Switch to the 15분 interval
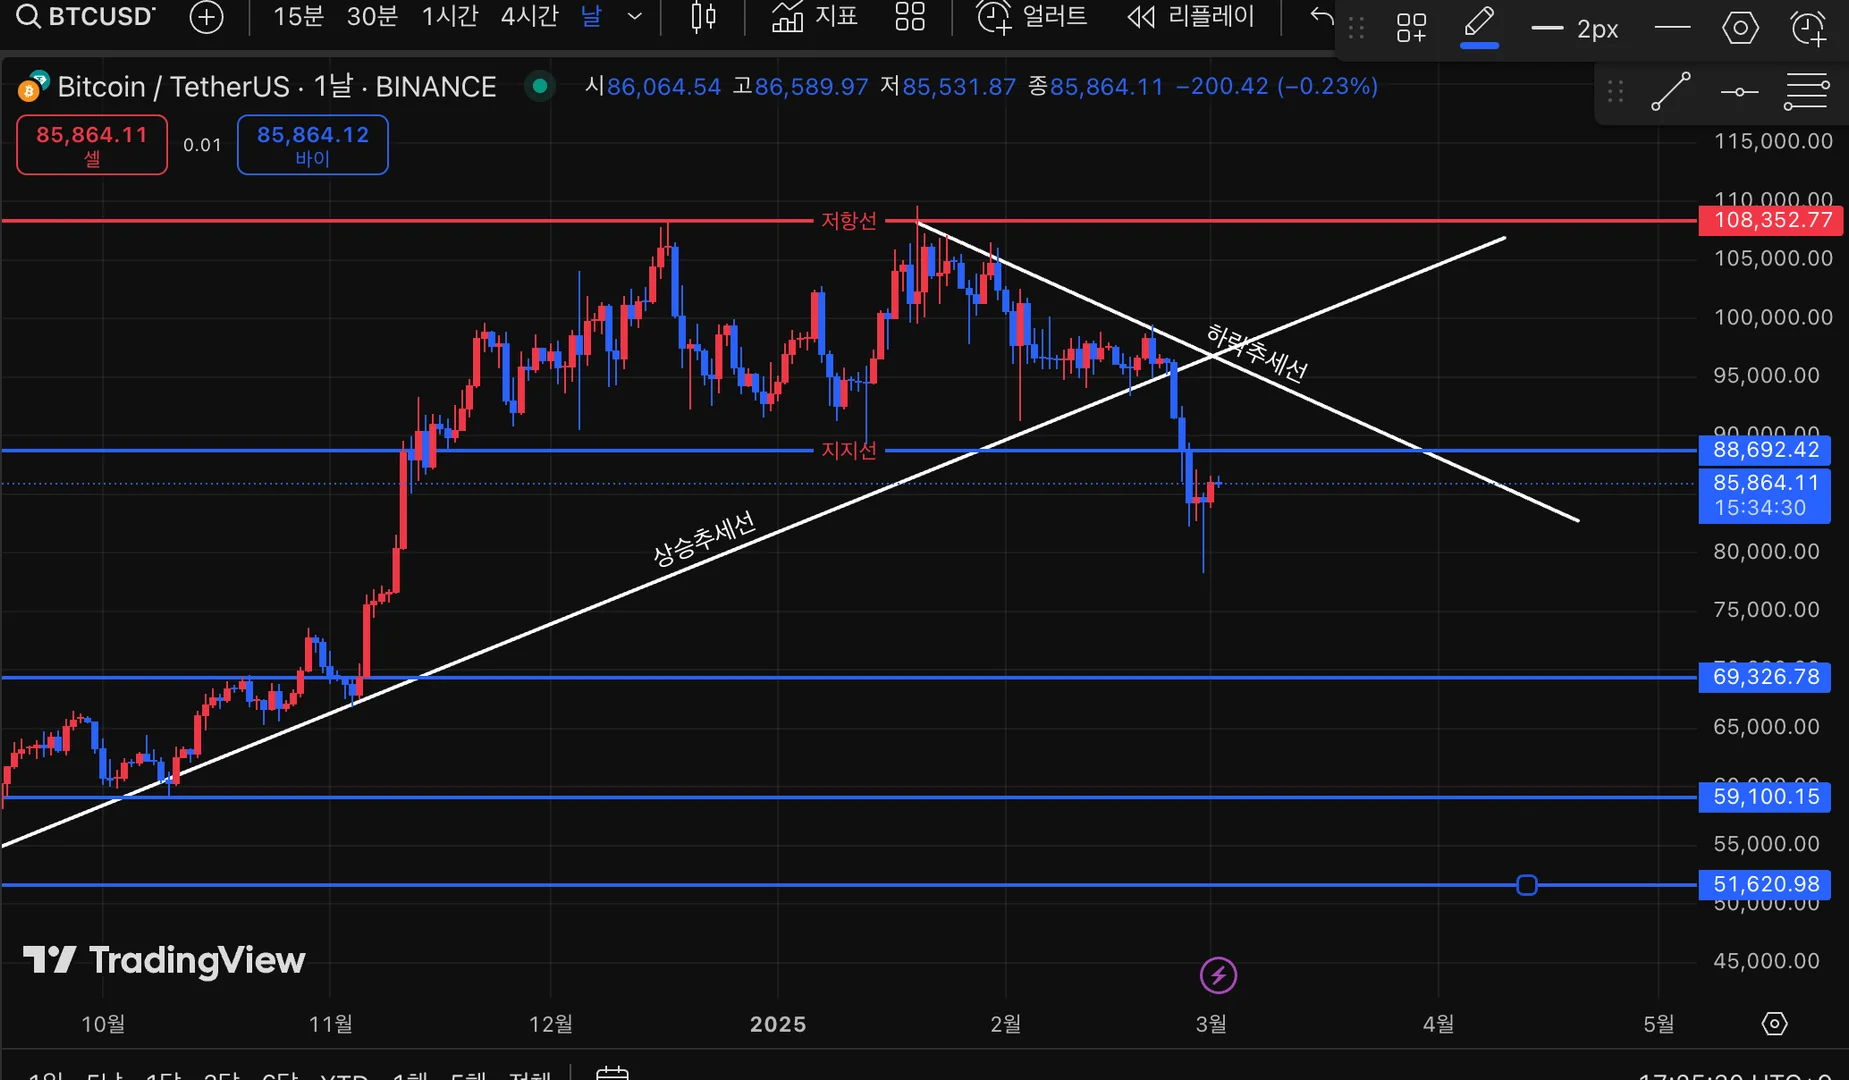This screenshot has width=1849, height=1080. tap(298, 16)
